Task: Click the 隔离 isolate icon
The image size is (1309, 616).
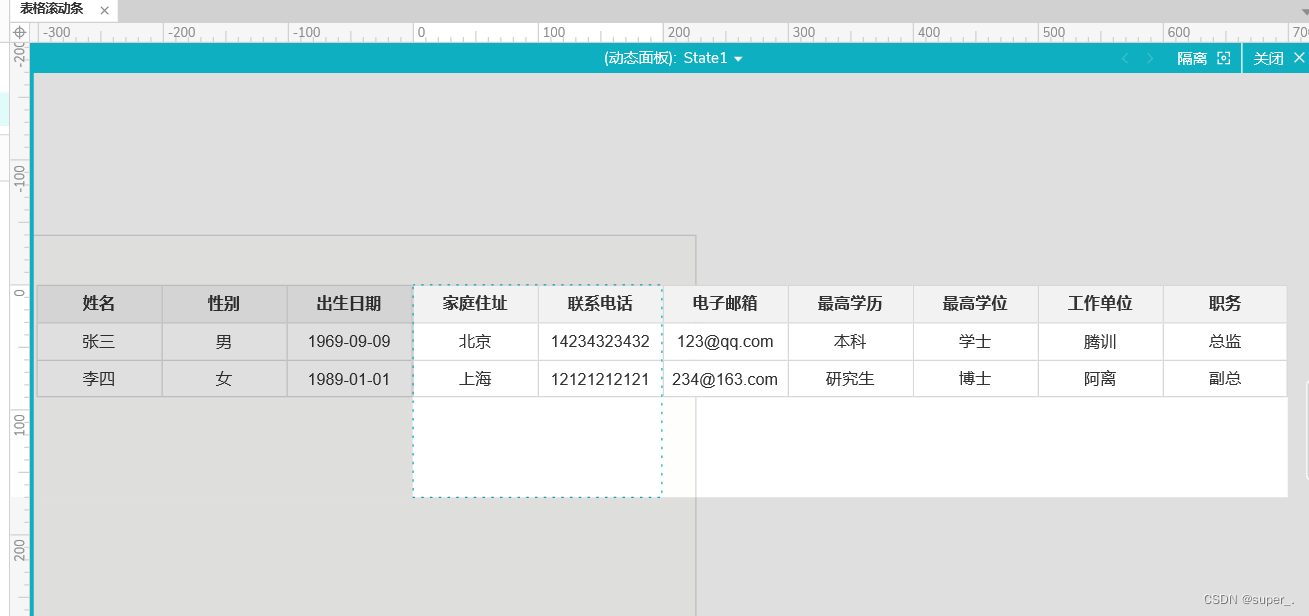Action: (1223, 59)
